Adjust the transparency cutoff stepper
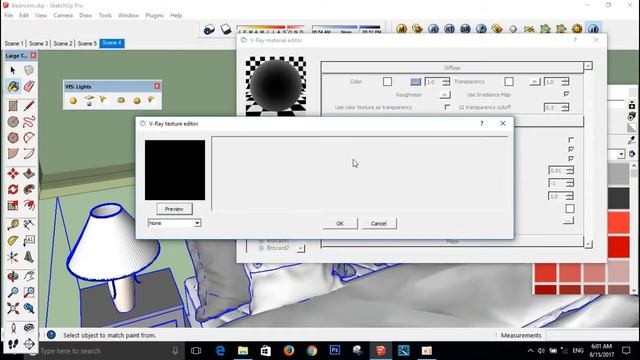 pyautogui.click(x=565, y=107)
